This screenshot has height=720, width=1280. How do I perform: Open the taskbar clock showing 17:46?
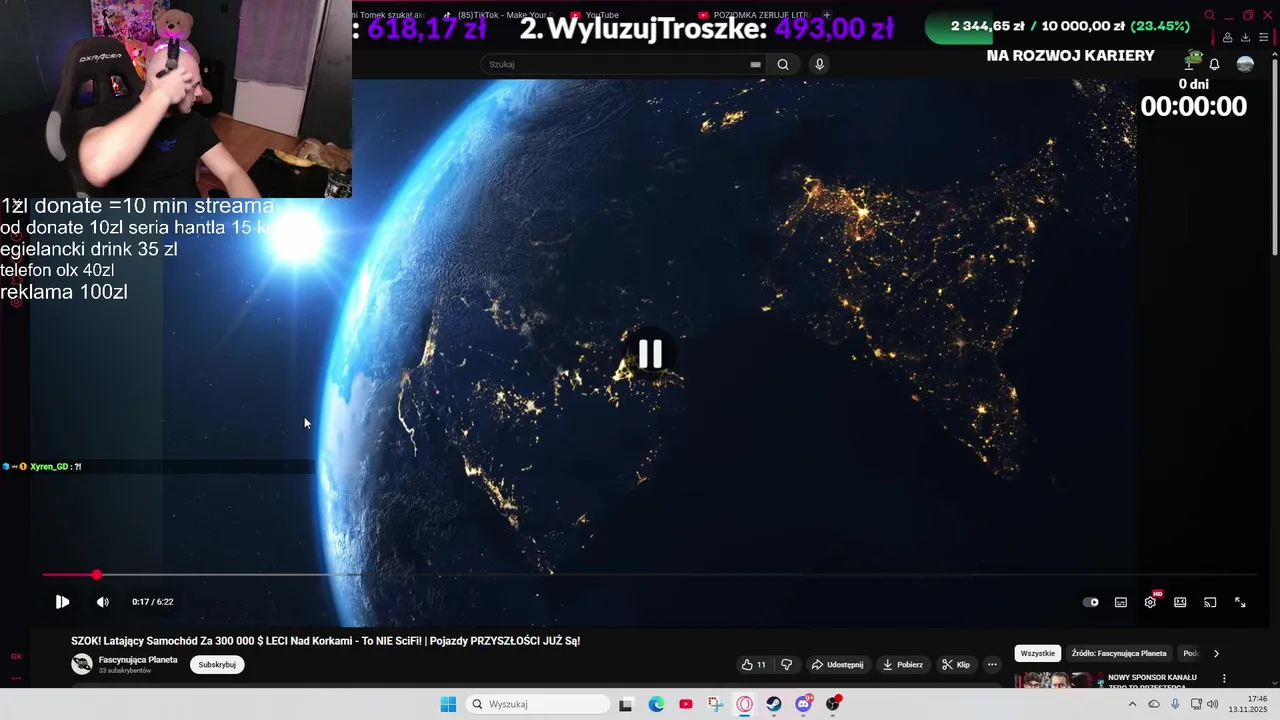pyautogui.click(x=1248, y=704)
